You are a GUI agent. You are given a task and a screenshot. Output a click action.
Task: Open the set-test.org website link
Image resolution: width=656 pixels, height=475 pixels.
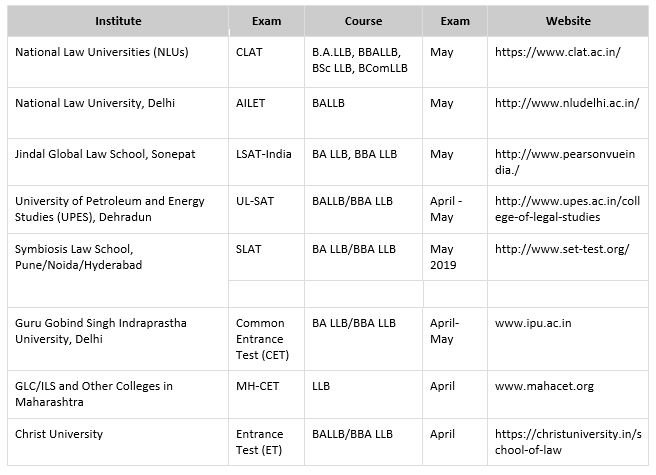(x=562, y=250)
